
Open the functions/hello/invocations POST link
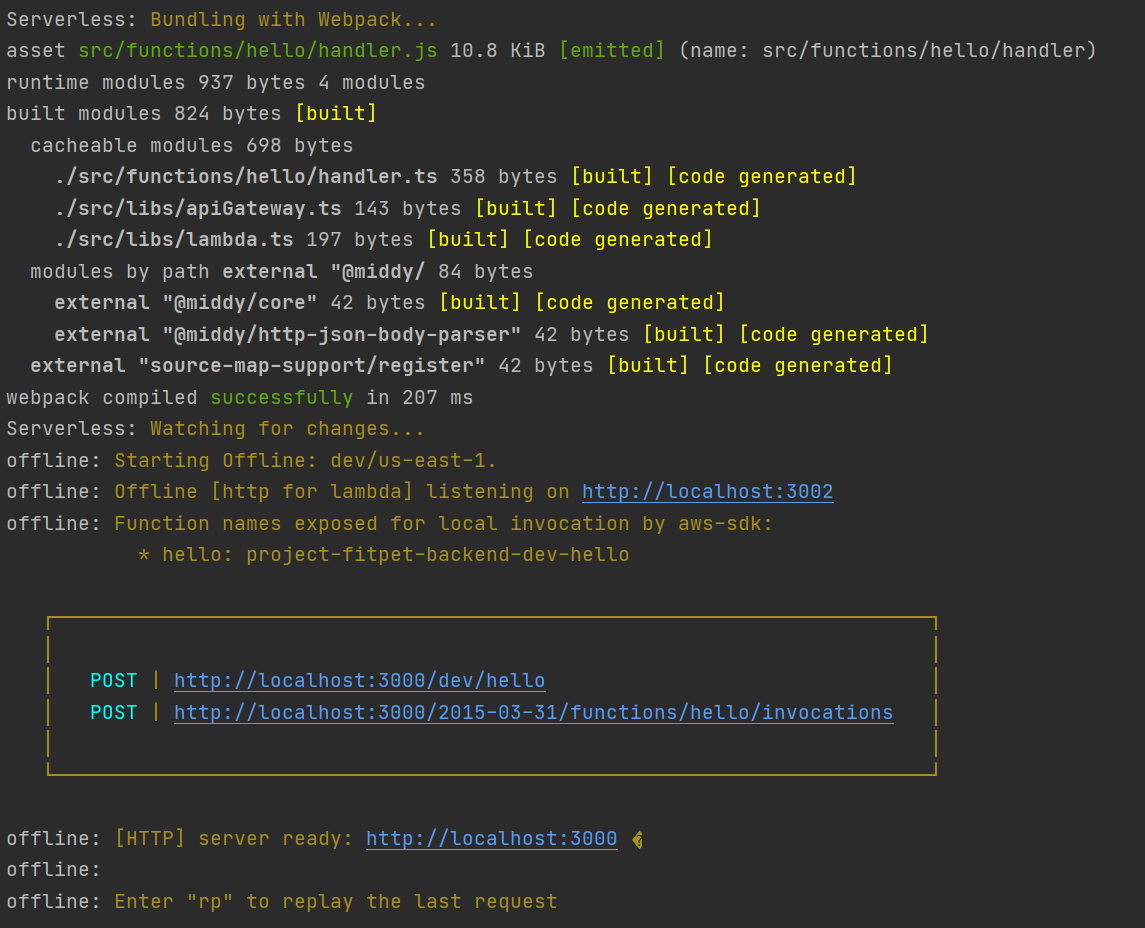click(534, 712)
